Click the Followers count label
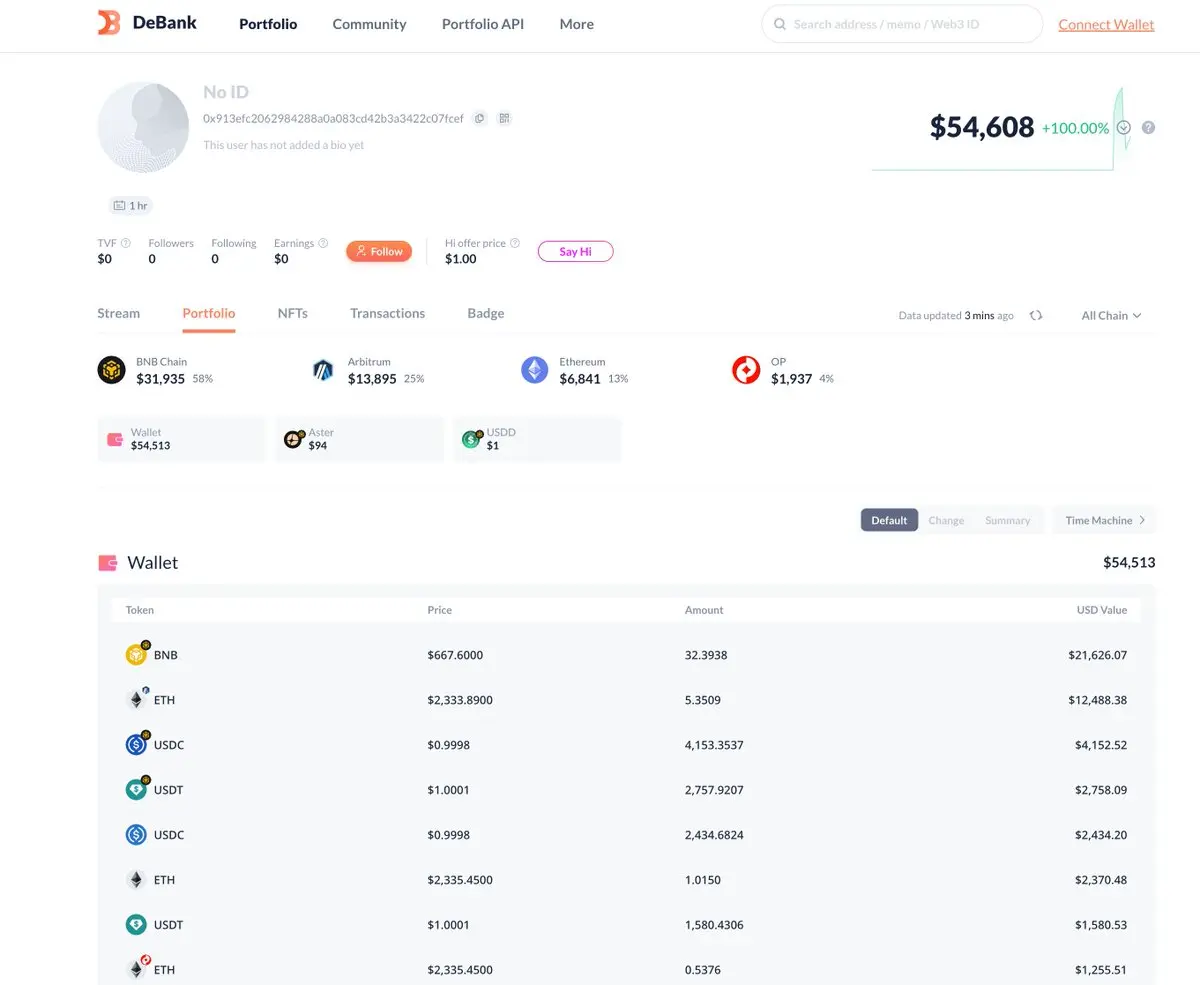The width and height of the screenshot is (1200, 985). click(x=171, y=243)
